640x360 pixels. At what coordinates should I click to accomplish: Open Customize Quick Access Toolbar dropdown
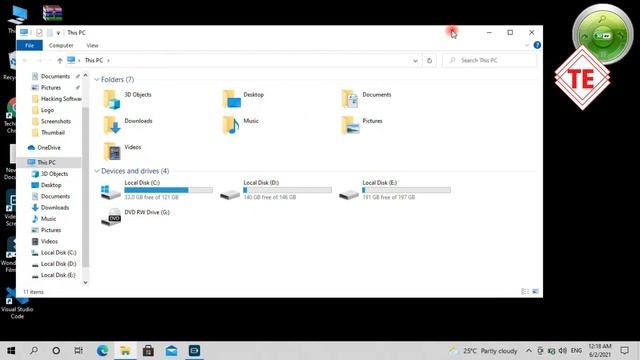(x=58, y=33)
